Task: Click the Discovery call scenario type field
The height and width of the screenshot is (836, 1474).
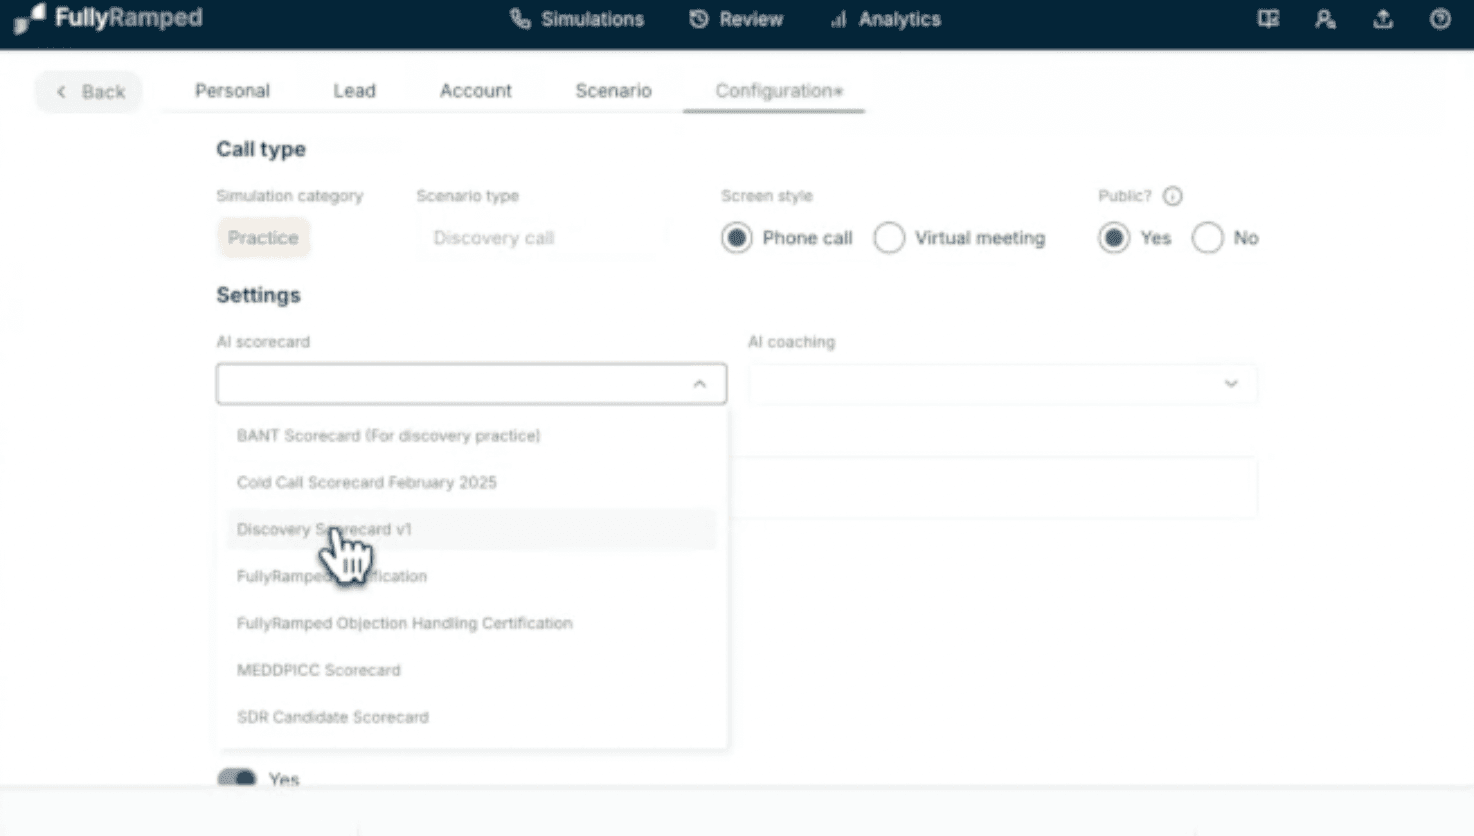Action: [x=541, y=238]
